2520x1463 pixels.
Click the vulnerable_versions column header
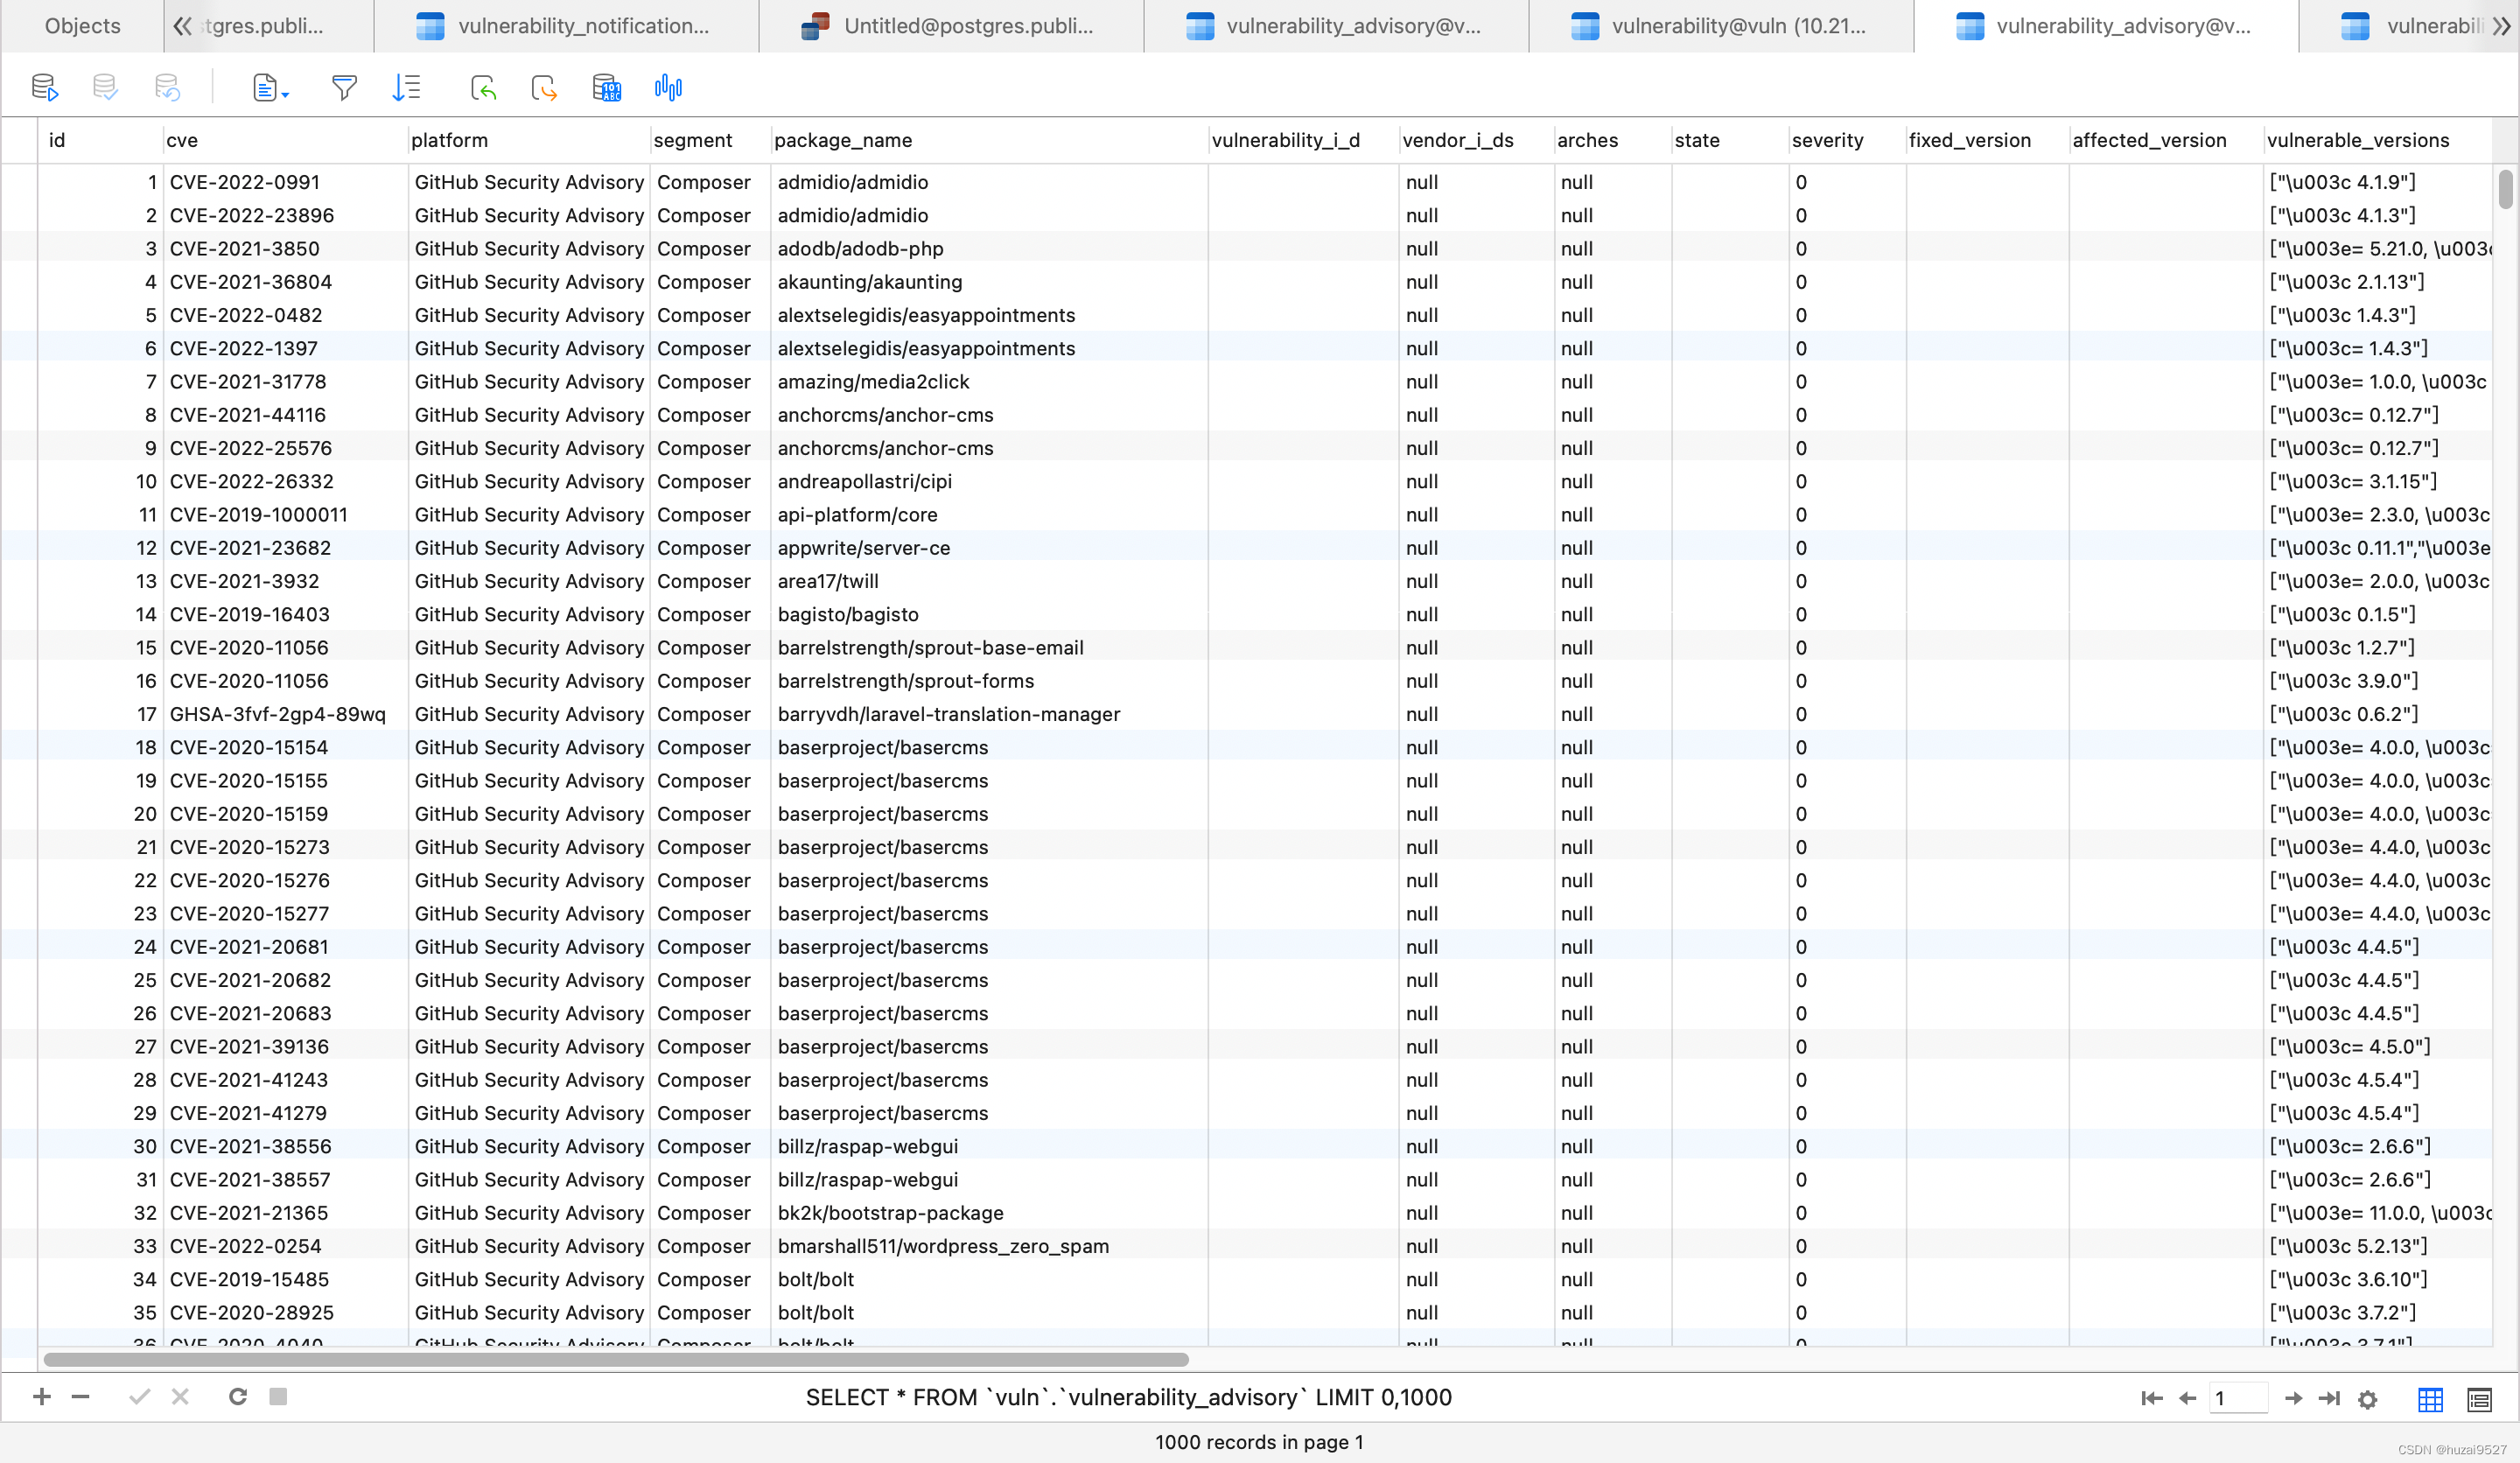coord(2378,140)
